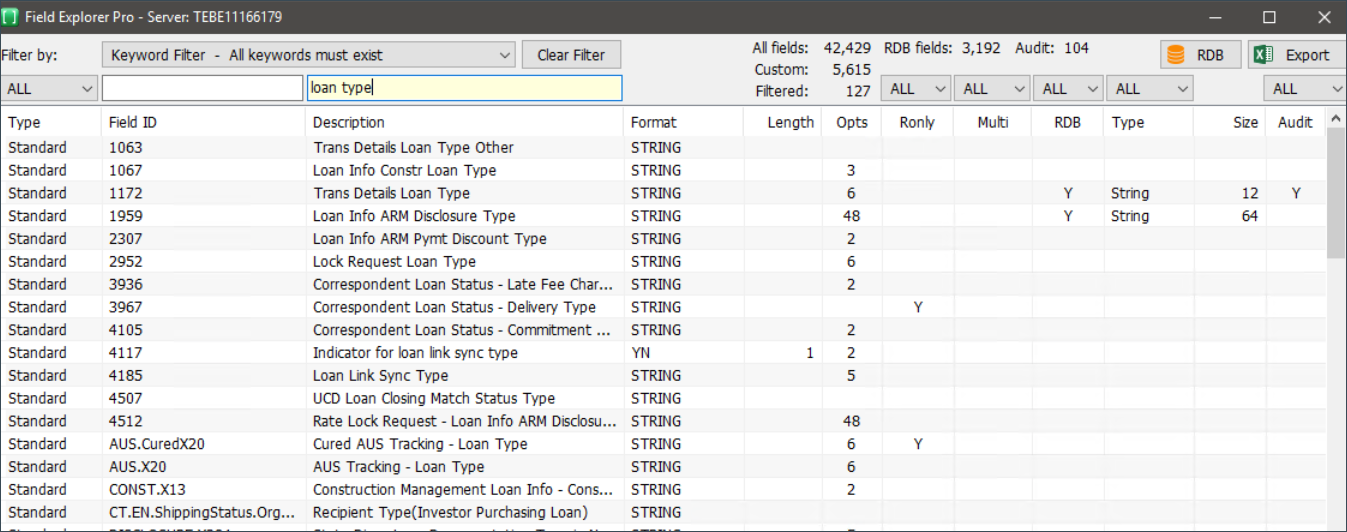Screen dimensions: 1347x532
Task: Click the scrollbar up arrow
Action: 1336,119
